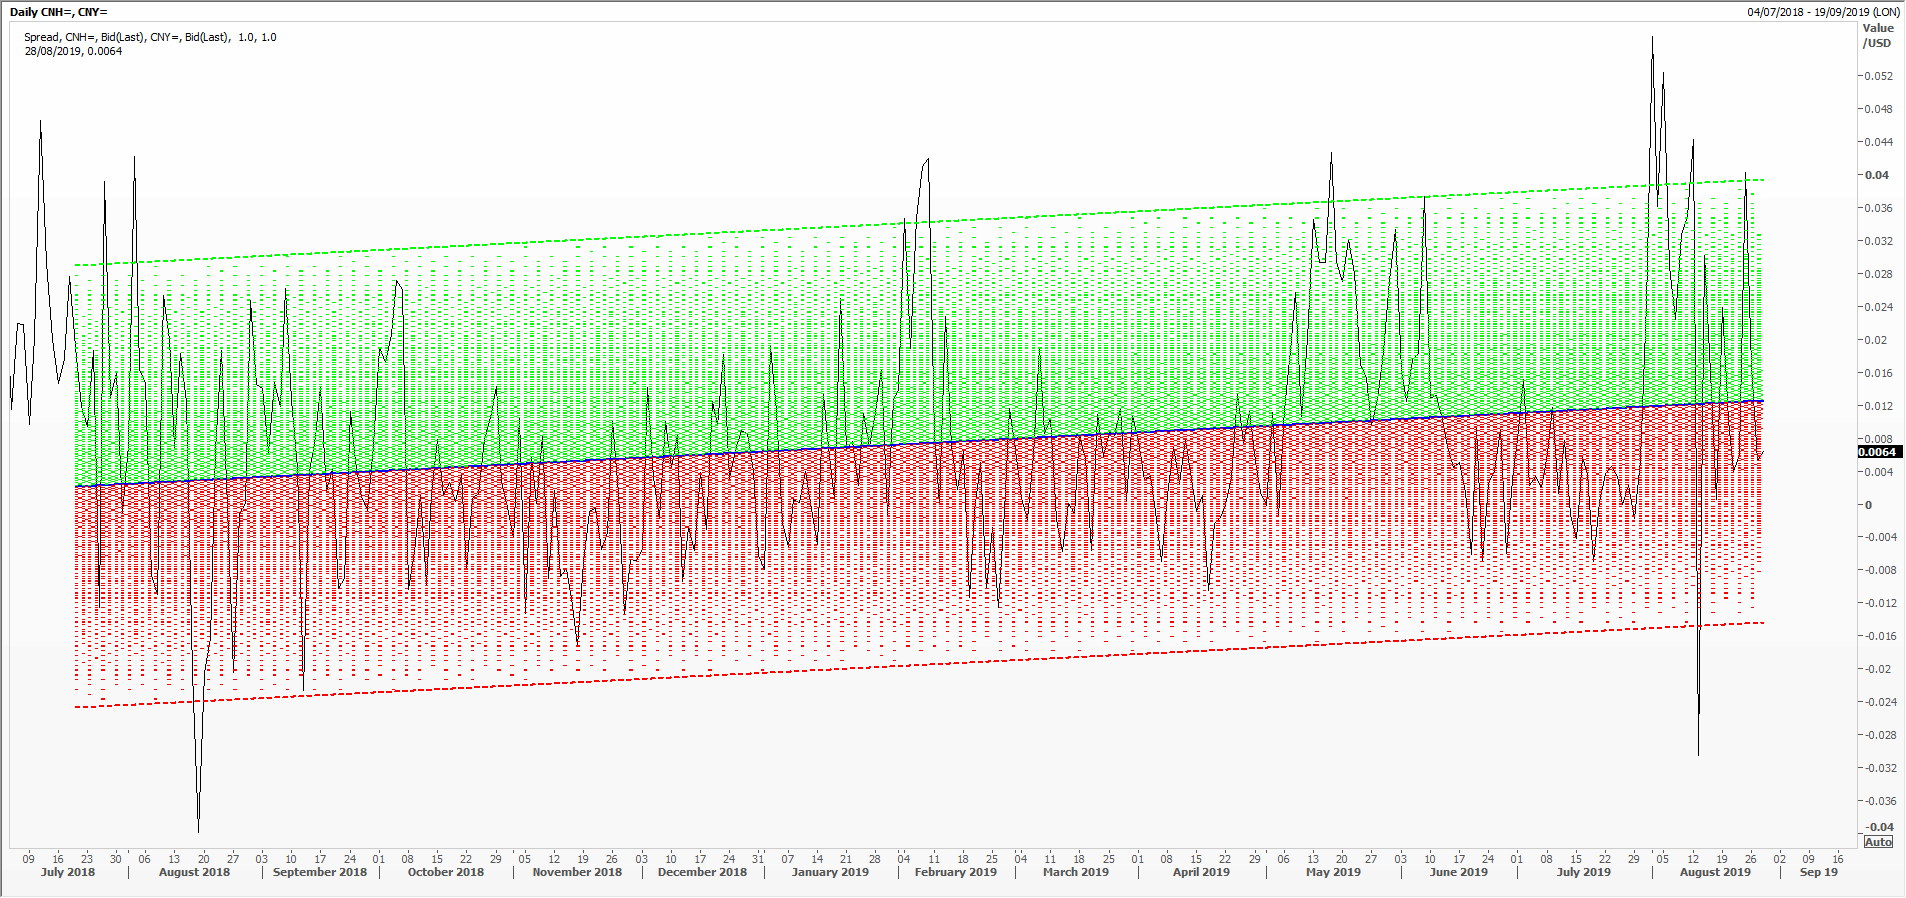Click the Auto scale button
1906x898 pixels.
pos(1878,842)
